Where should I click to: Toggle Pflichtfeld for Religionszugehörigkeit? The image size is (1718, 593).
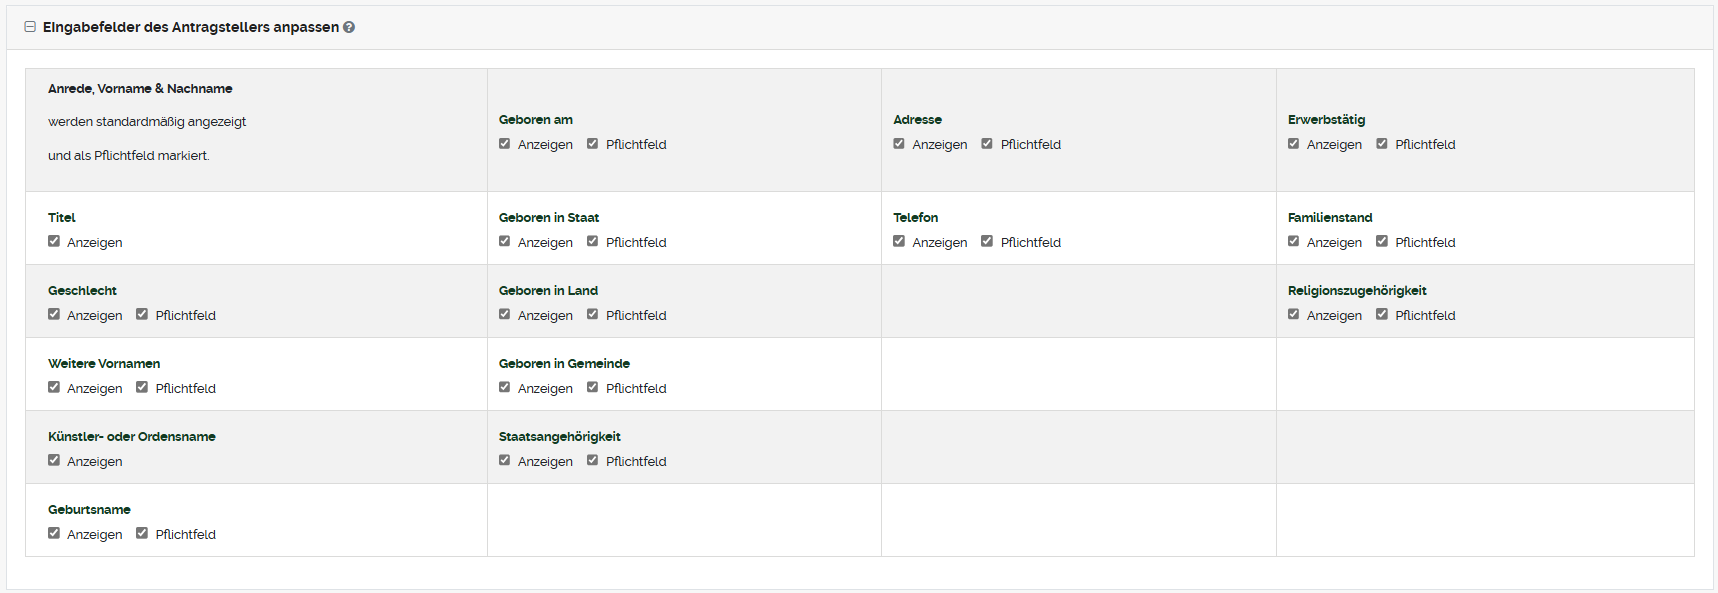tap(1382, 314)
